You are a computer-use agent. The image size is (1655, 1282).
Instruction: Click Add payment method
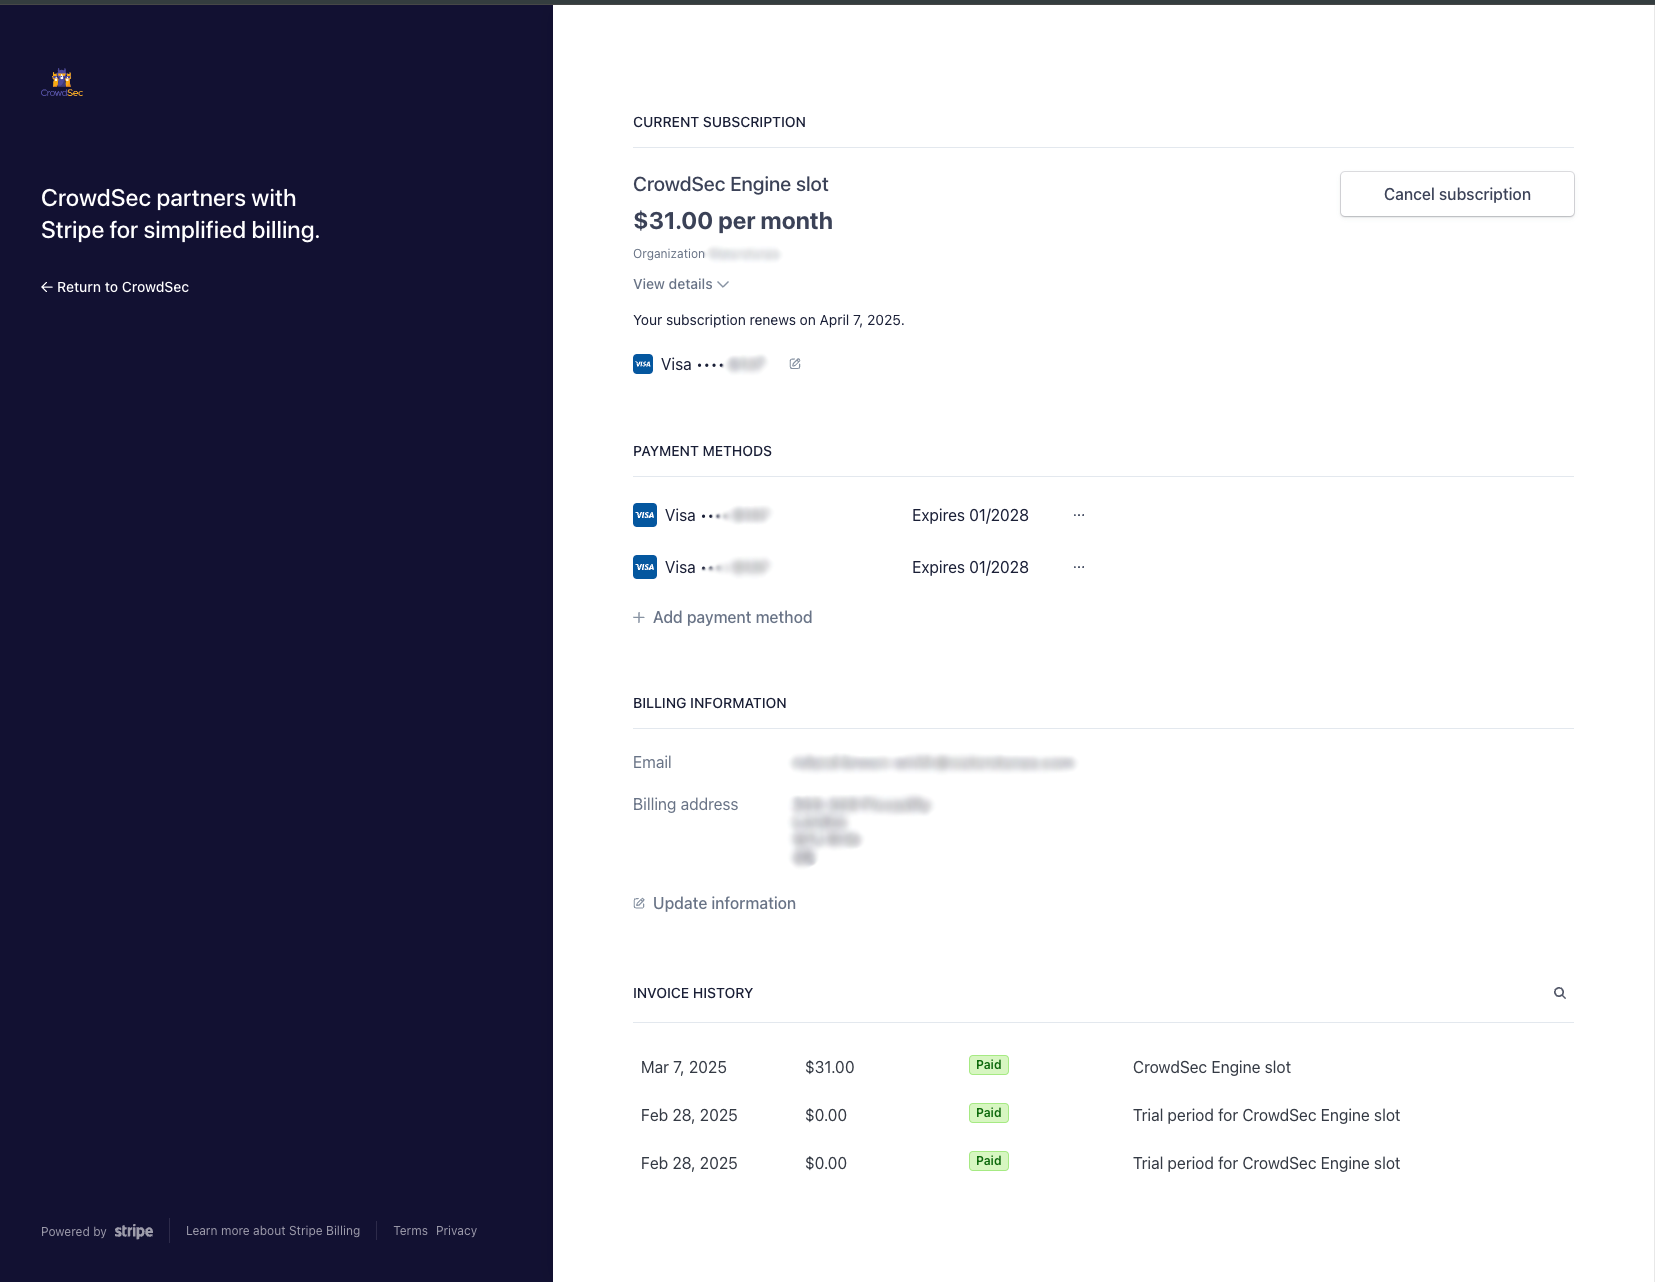[732, 617]
